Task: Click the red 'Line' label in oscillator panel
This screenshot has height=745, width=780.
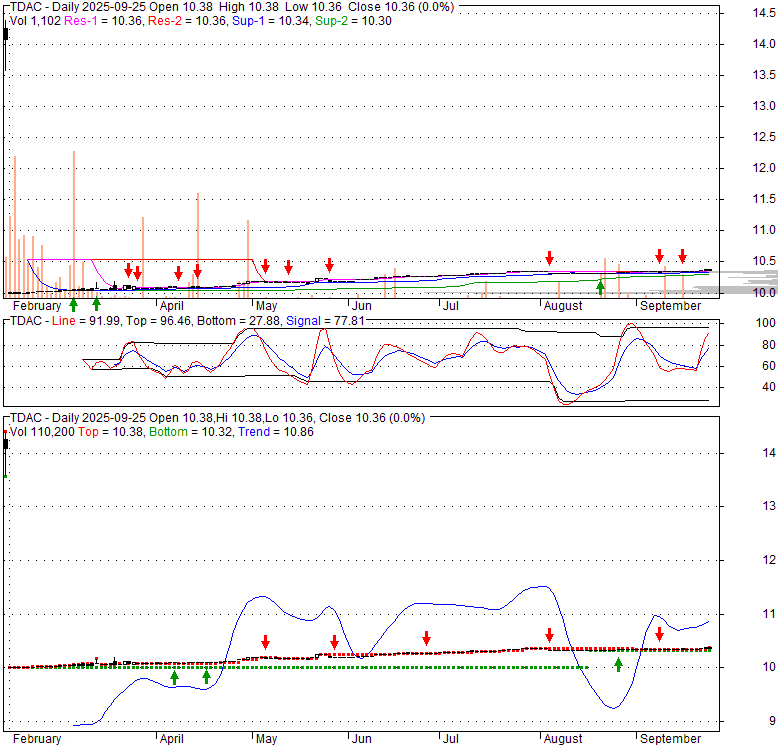Action: (64, 321)
